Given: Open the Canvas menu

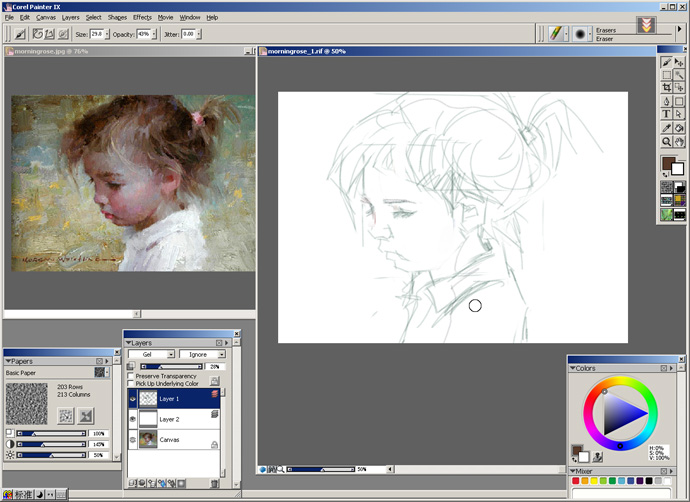Looking at the screenshot, I should [46, 18].
